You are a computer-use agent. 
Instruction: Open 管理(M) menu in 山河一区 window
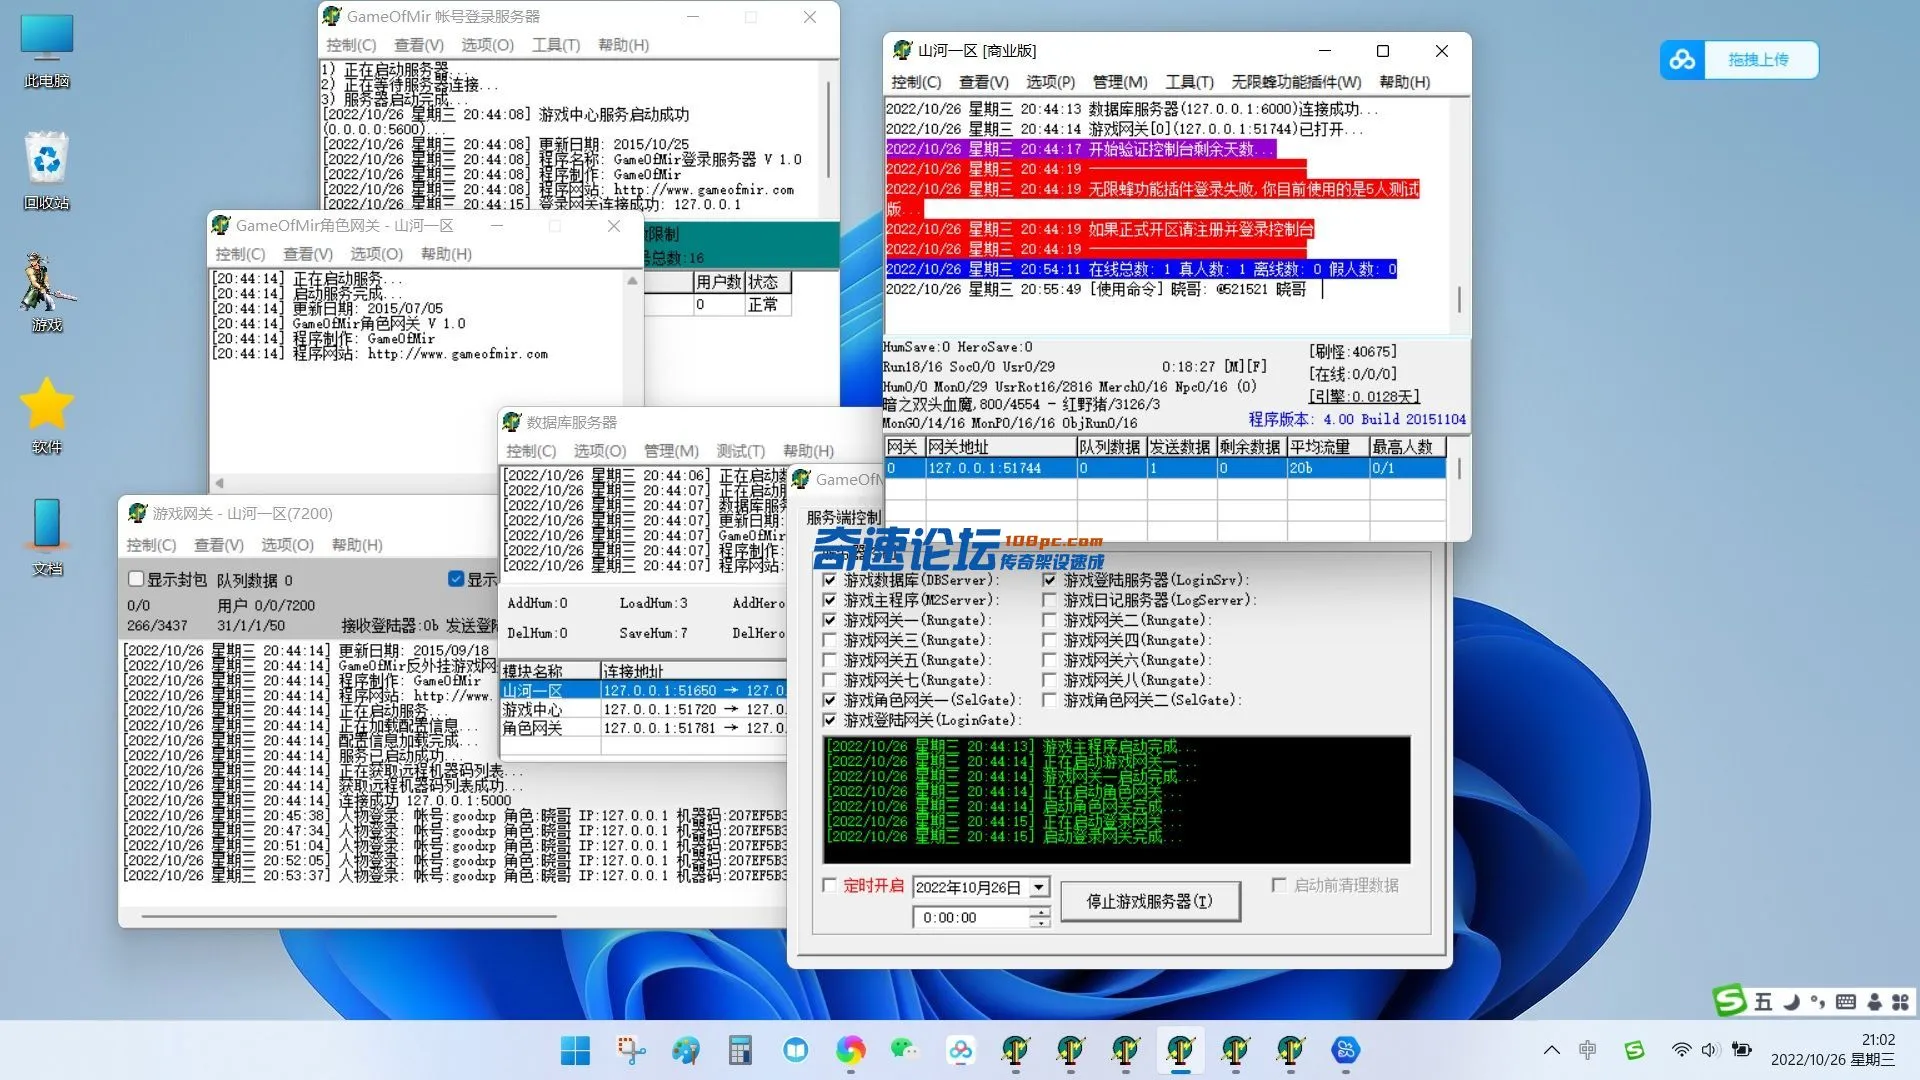1120,82
